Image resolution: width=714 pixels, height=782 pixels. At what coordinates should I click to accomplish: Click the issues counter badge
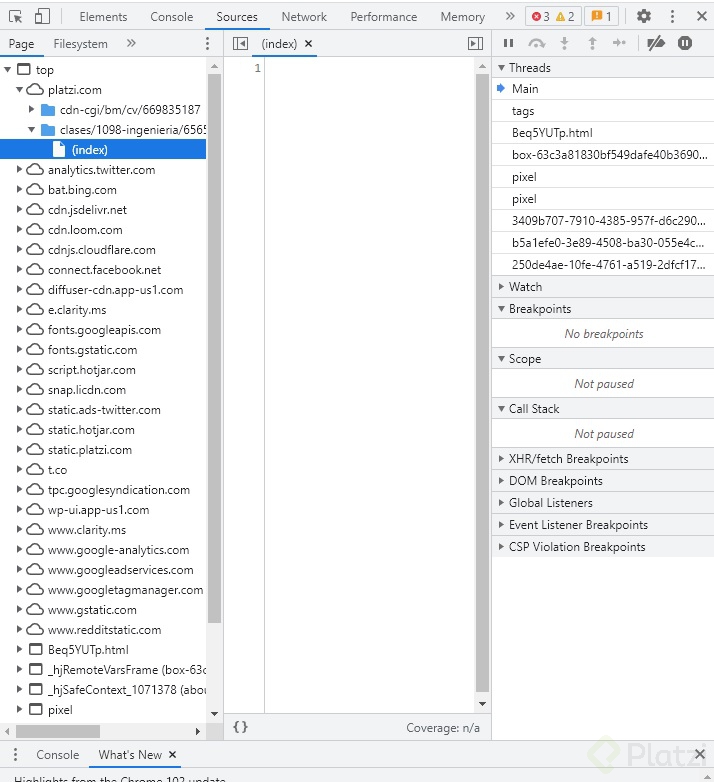click(601, 16)
